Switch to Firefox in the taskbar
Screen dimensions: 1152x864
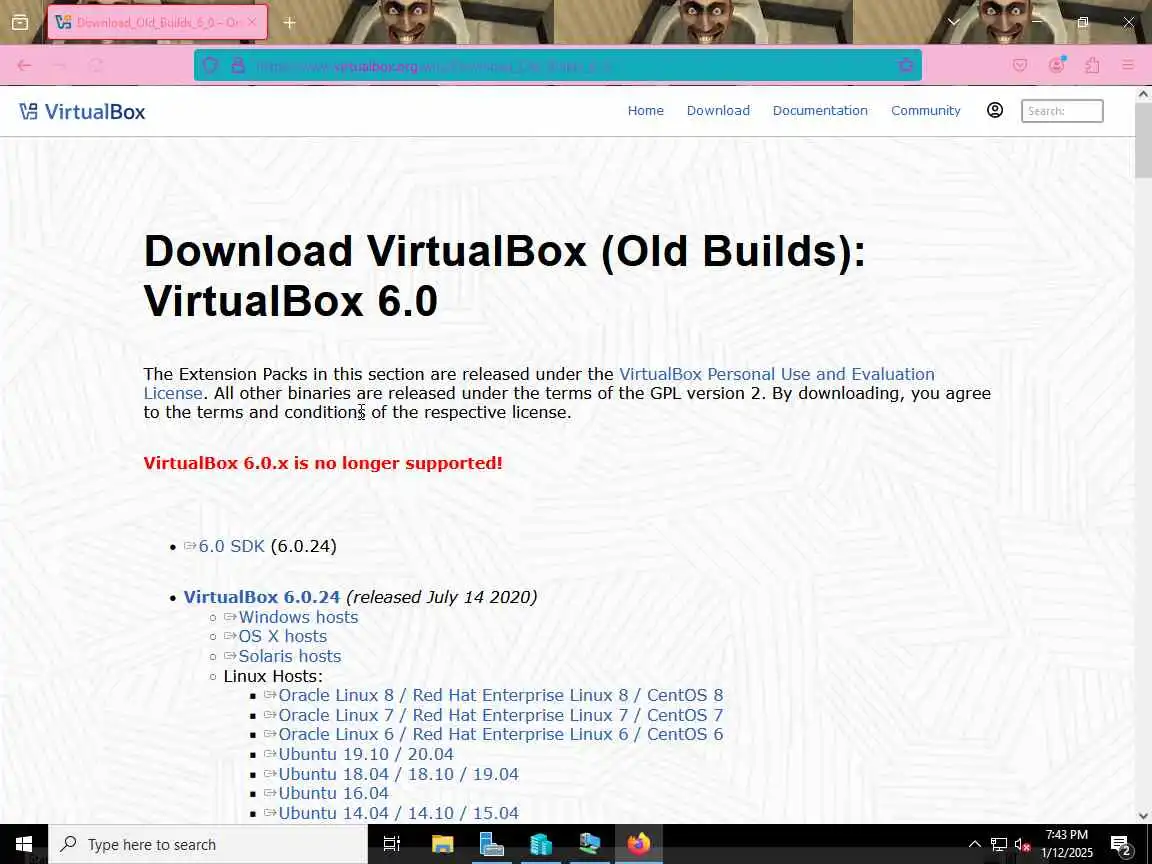(x=638, y=844)
